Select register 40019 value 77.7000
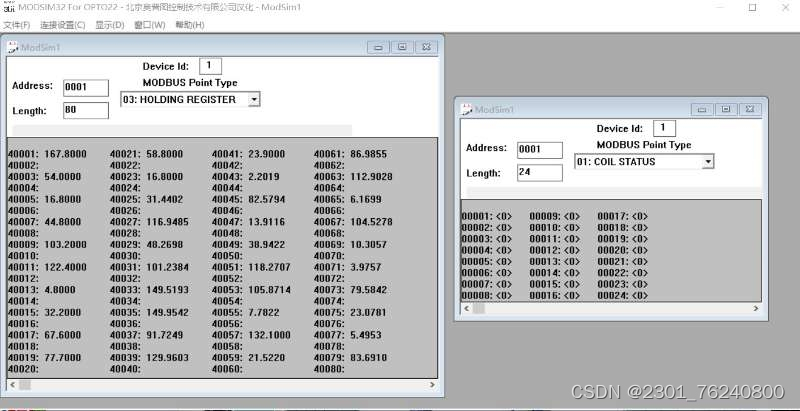Viewport: 800px width, 411px height. click(x=62, y=357)
